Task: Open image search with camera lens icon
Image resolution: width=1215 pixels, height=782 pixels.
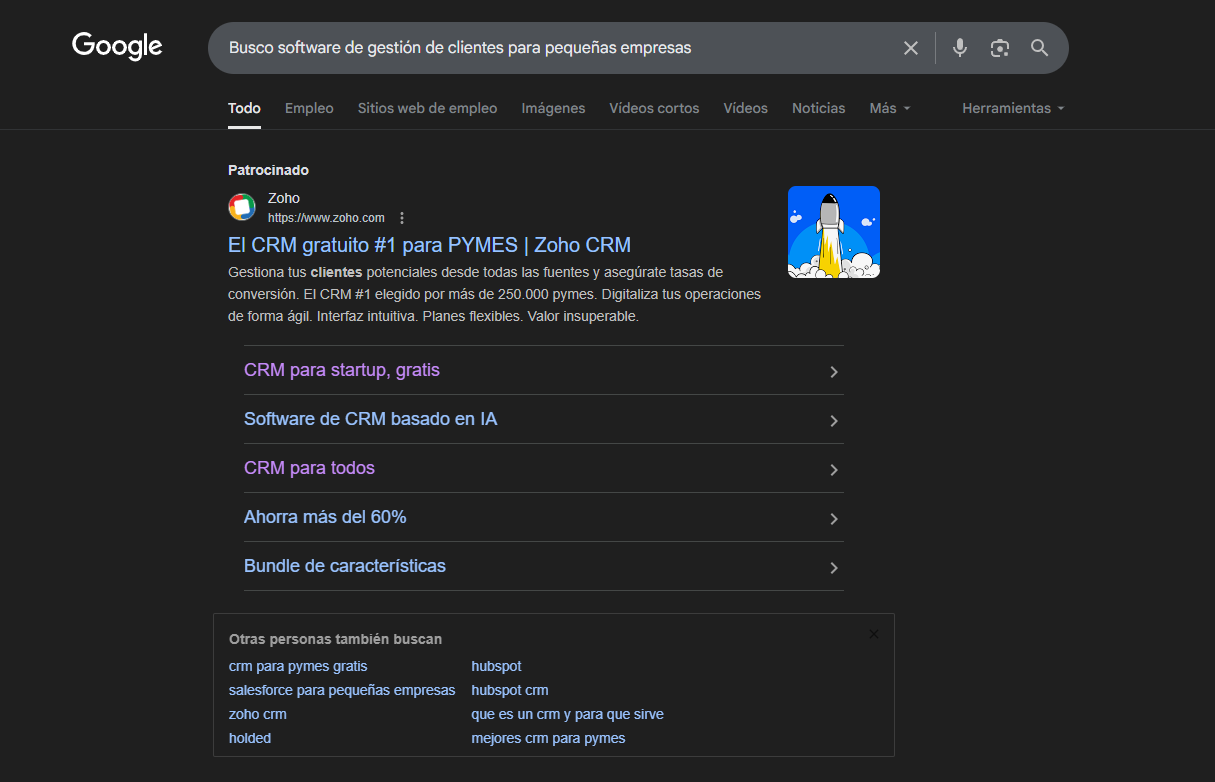Action: coord(1000,48)
